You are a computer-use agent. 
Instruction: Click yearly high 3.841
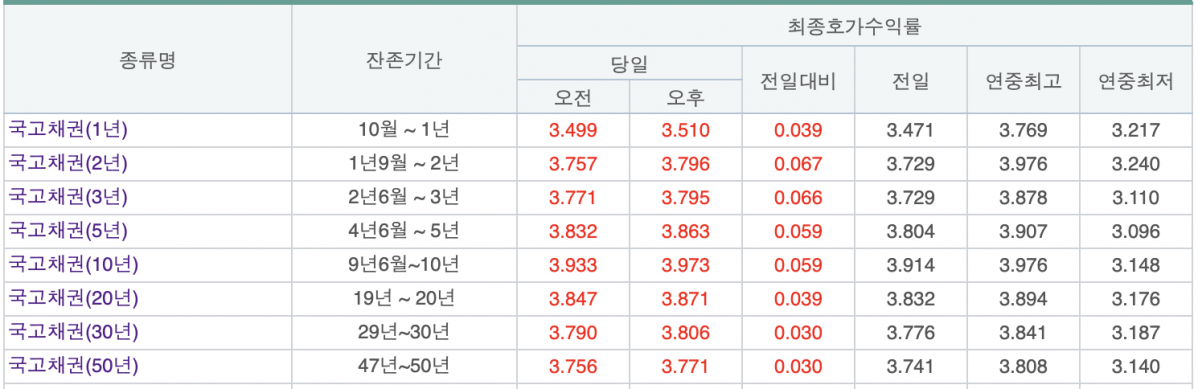(1023, 333)
